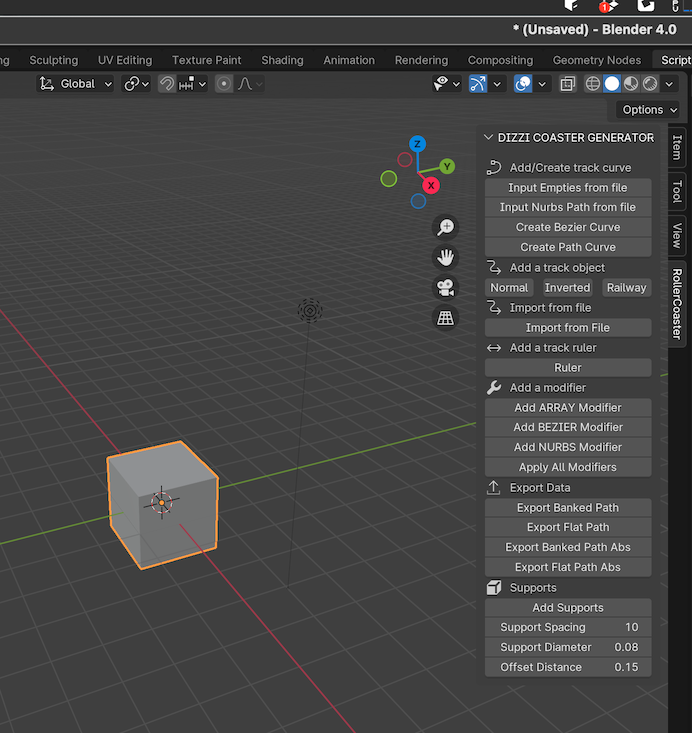Switch to rendered viewport shading
692x733 pixels.
point(650,84)
